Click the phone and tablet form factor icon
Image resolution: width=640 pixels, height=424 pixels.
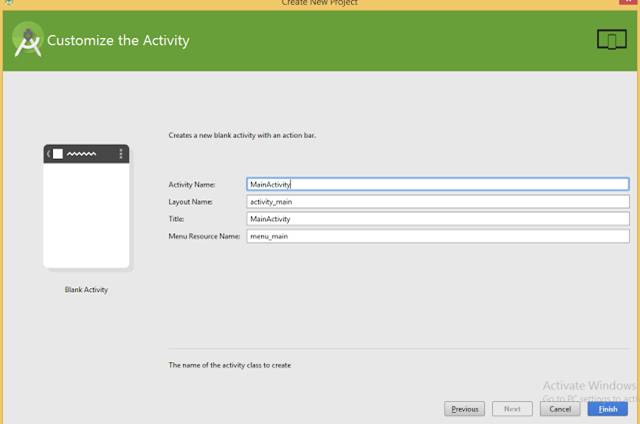(x=611, y=40)
